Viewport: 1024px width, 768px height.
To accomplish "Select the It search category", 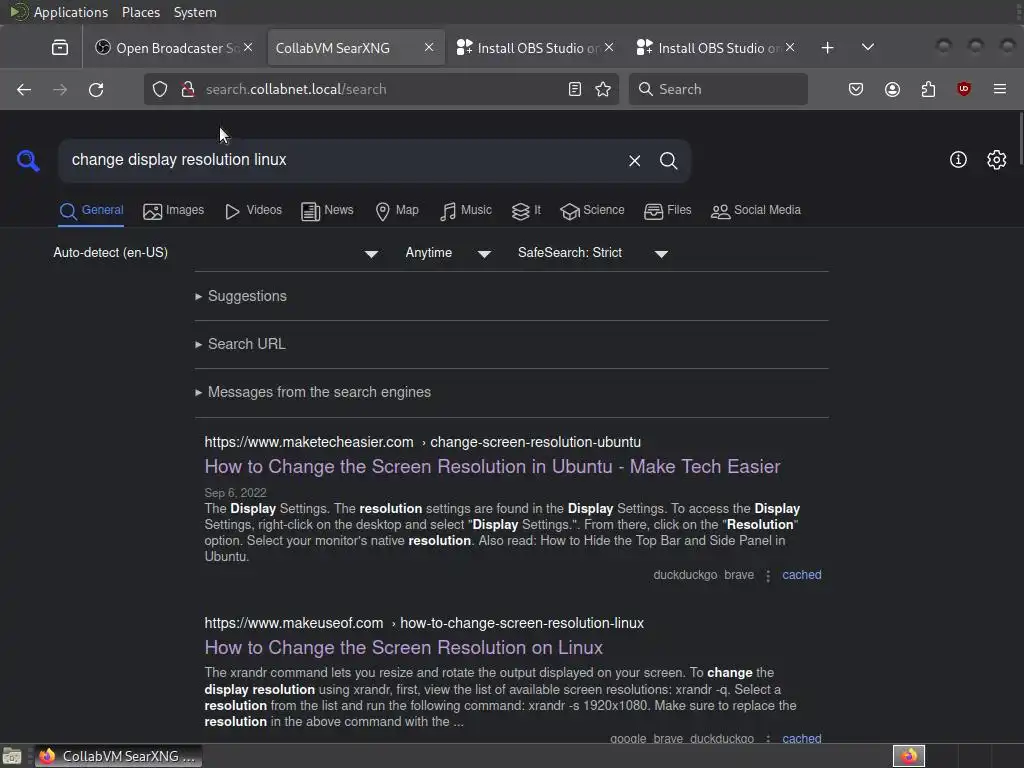I will (526, 210).
